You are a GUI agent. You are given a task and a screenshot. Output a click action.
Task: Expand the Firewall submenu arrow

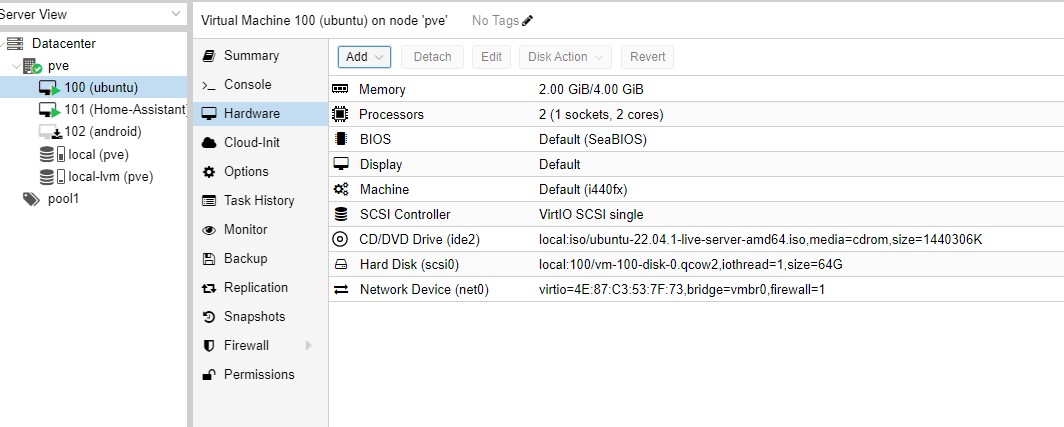(x=308, y=345)
